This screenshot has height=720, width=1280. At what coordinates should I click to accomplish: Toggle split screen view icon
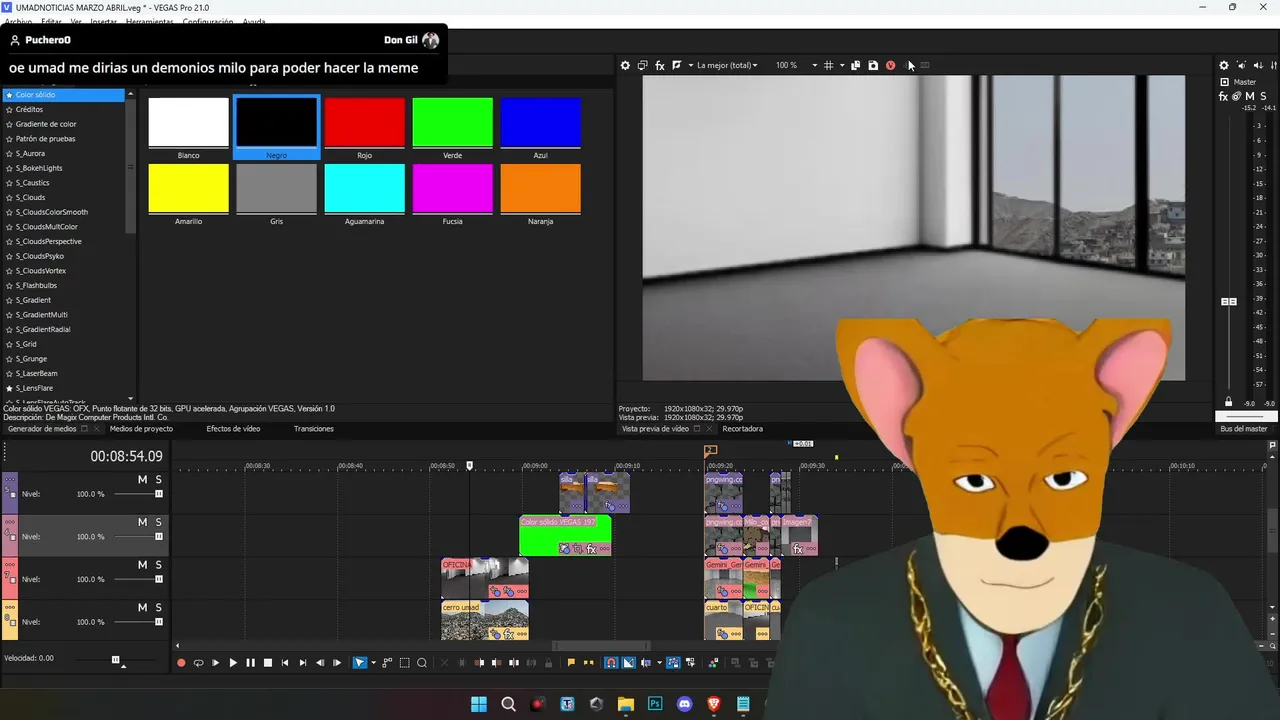click(x=677, y=65)
